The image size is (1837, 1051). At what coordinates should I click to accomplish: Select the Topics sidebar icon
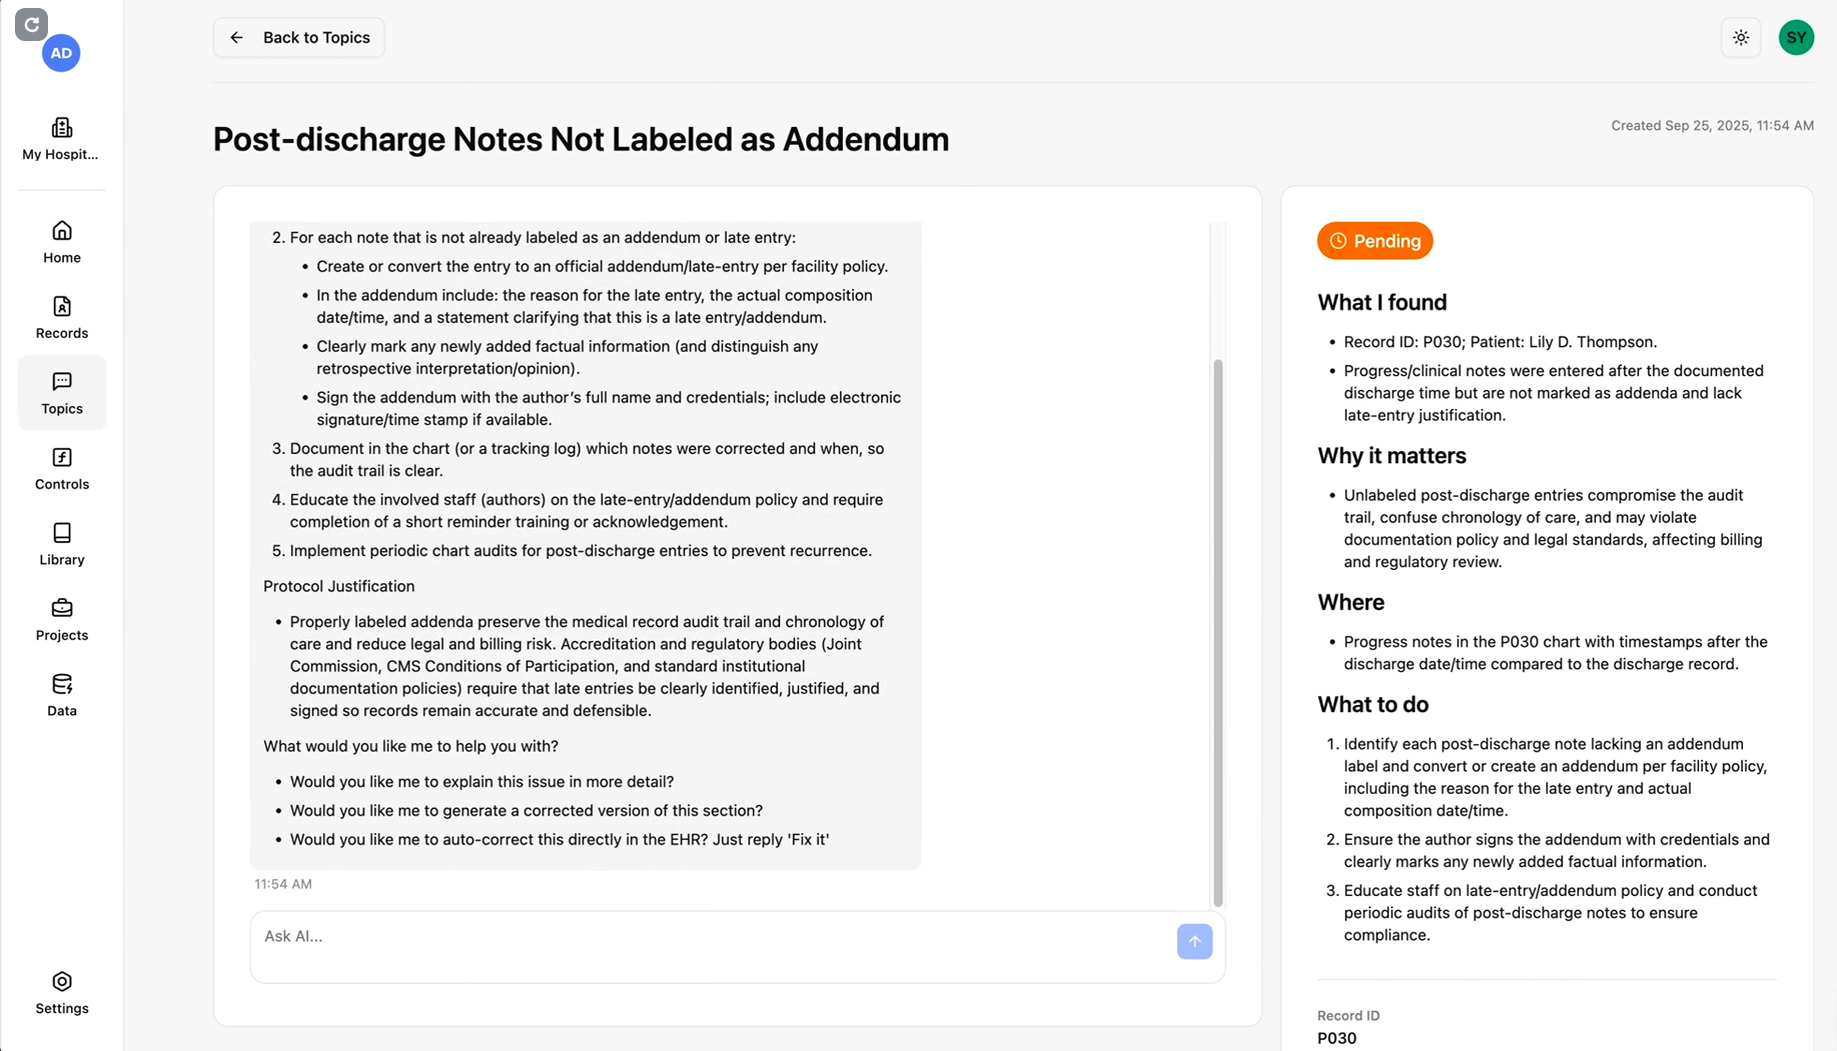[62, 382]
